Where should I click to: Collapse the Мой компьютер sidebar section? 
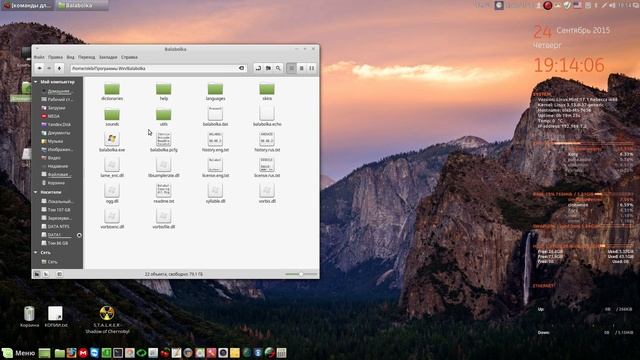coord(36,82)
